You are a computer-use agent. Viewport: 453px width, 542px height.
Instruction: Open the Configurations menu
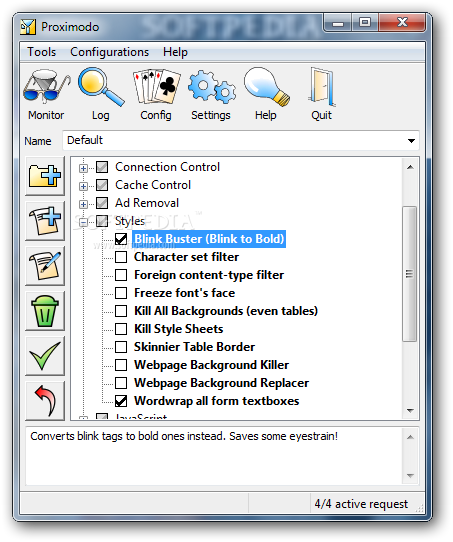click(x=110, y=52)
